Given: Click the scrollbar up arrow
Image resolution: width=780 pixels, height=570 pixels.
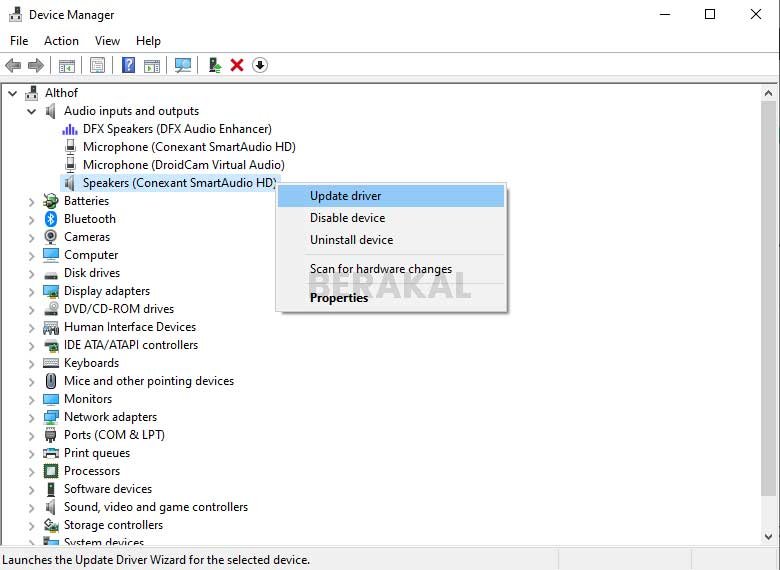Looking at the screenshot, I should click(x=768, y=93).
